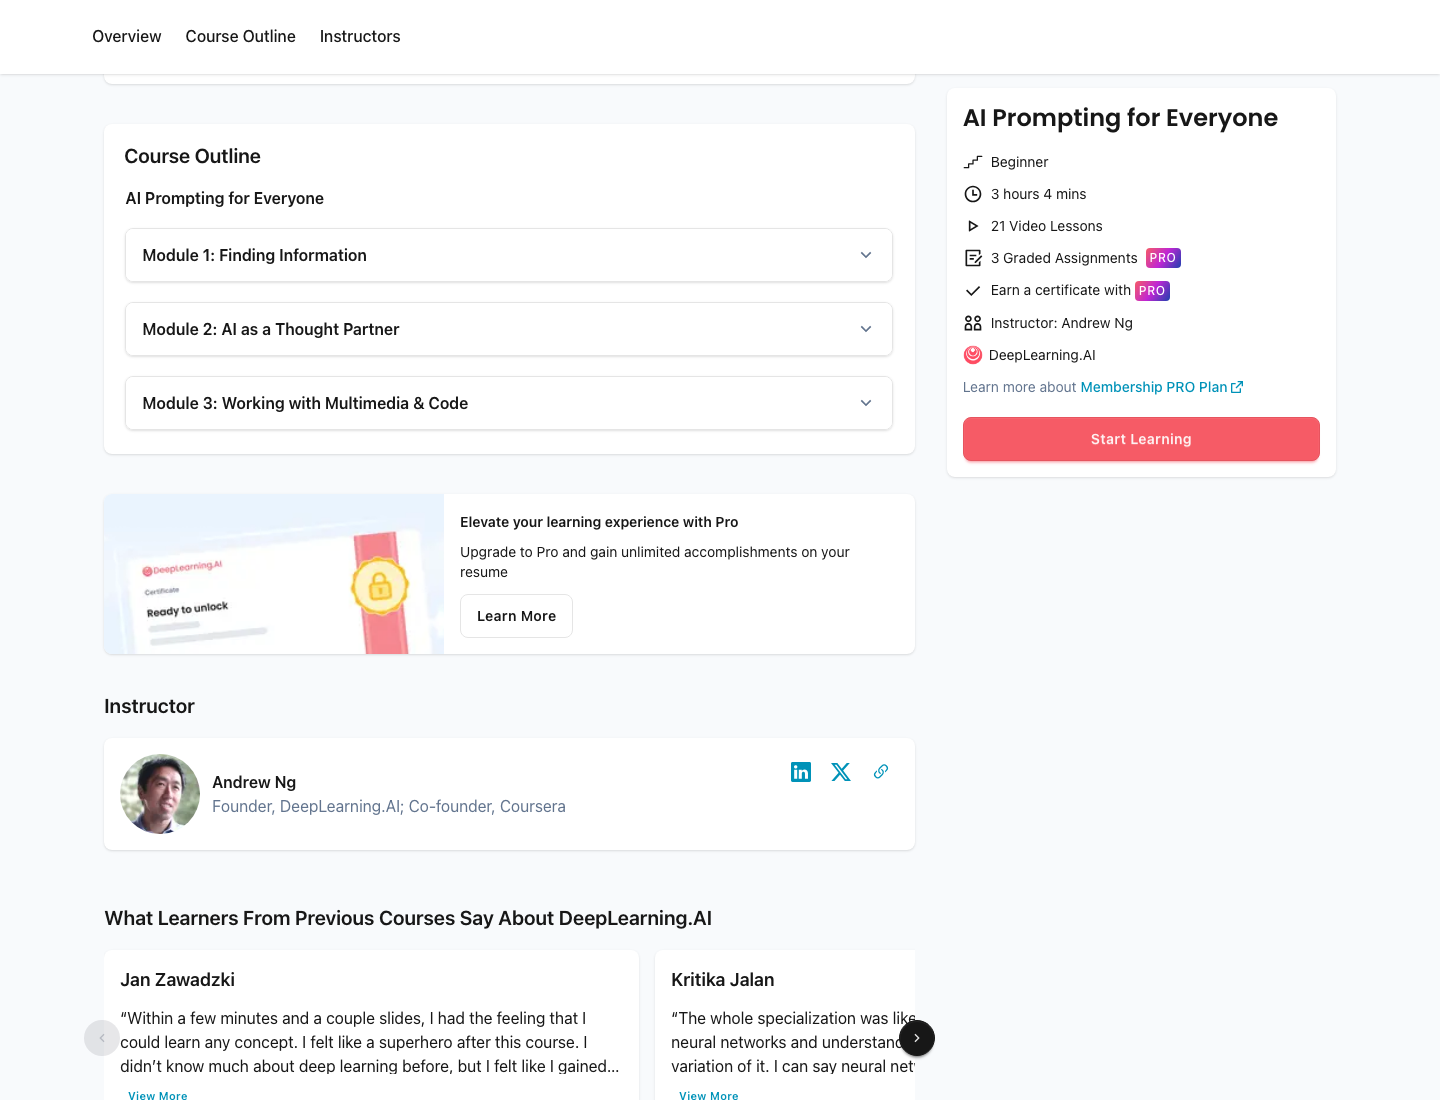Expand Module 2: AI as a Thought Partner

[509, 329]
